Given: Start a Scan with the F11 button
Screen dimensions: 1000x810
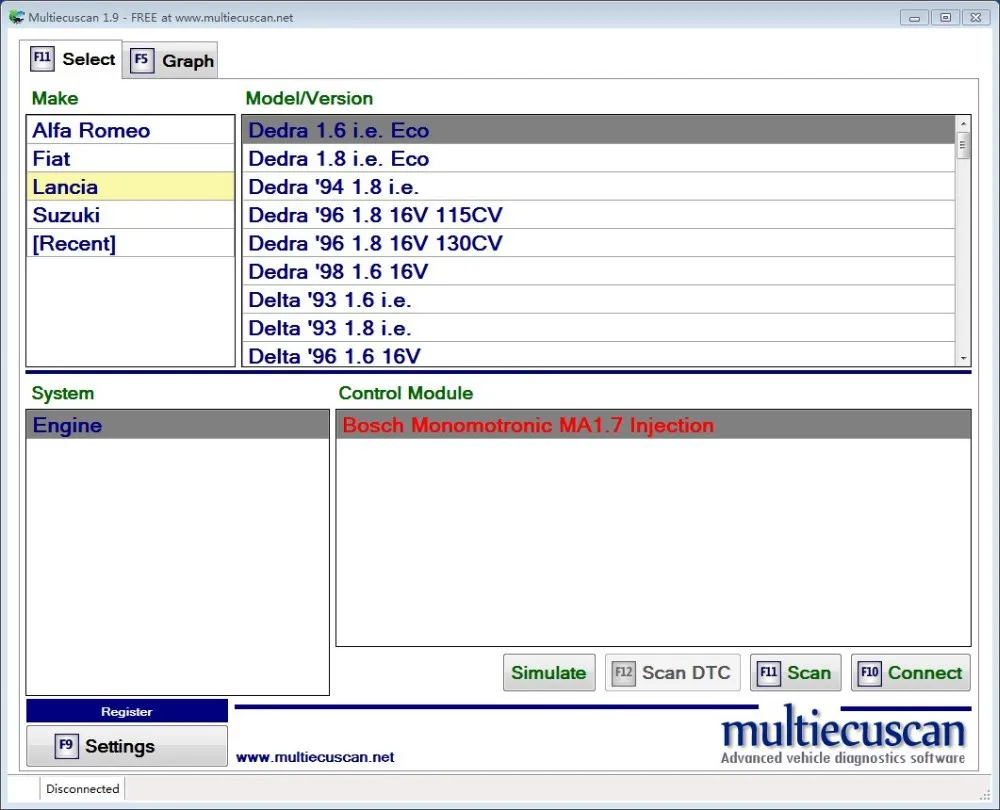Looking at the screenshot, I should coord(795,672).
